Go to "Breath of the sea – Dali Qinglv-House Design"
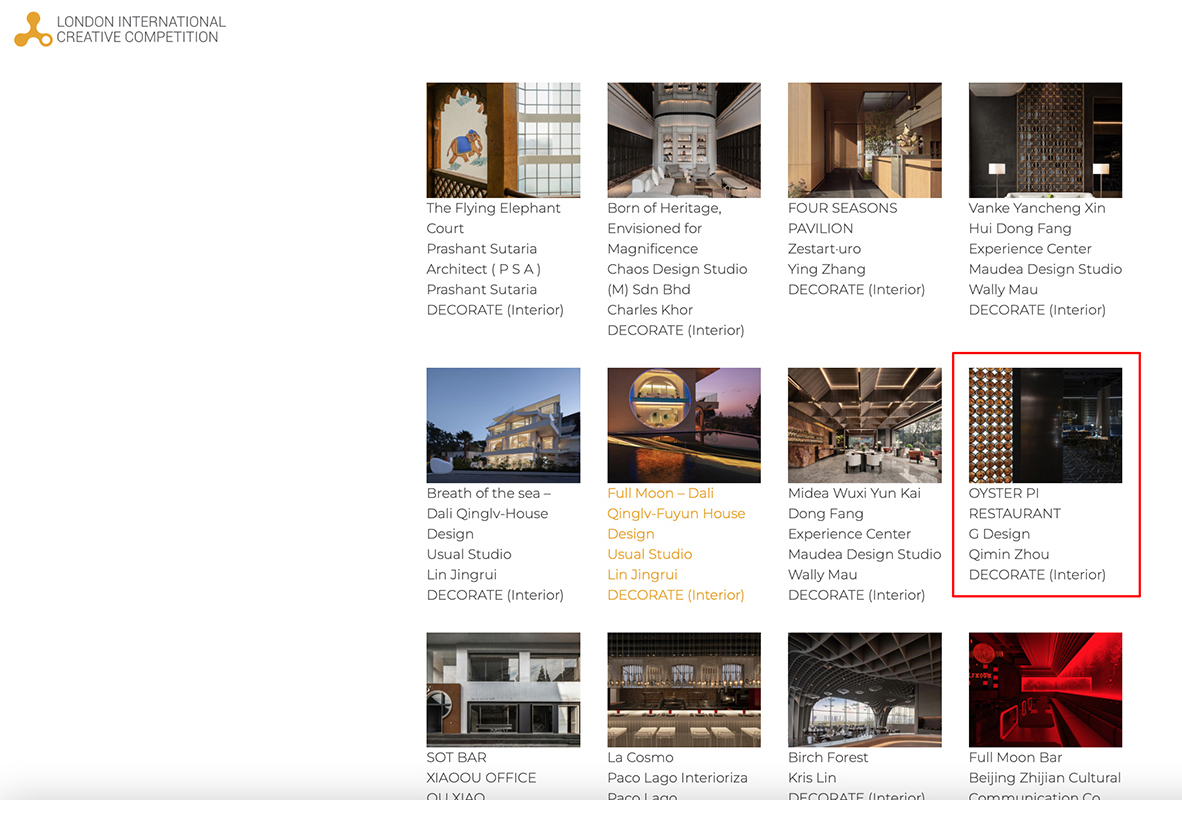1182x834 pixels. pos(488,514)
